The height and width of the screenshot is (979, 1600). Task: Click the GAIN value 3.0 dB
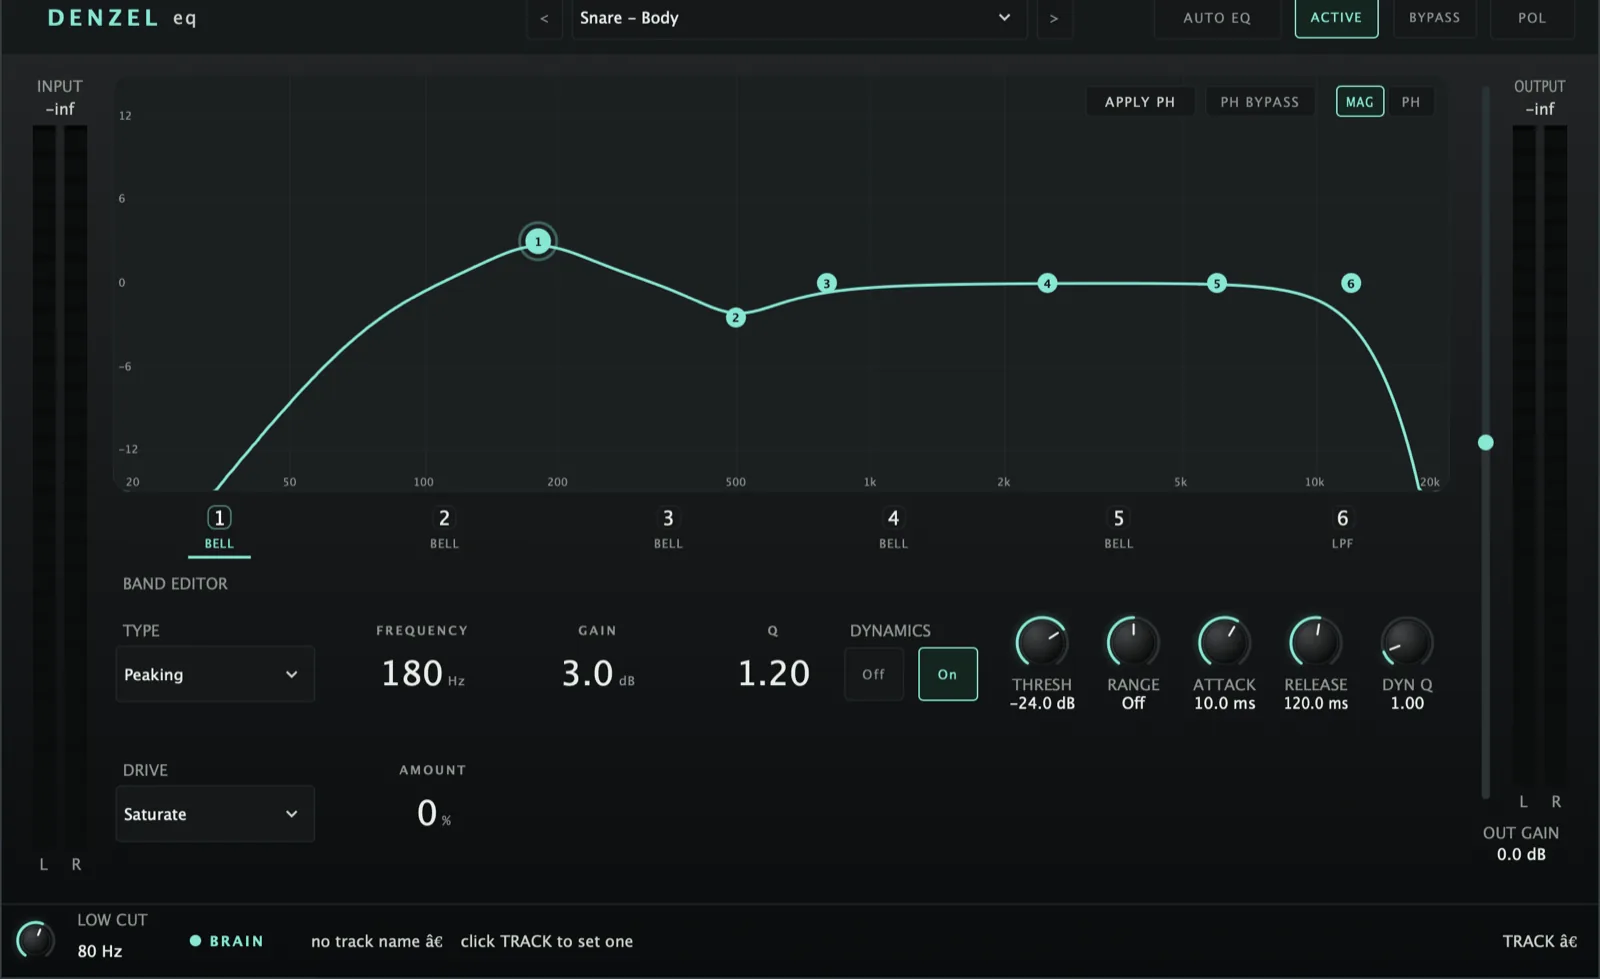[x=598, y=673]
